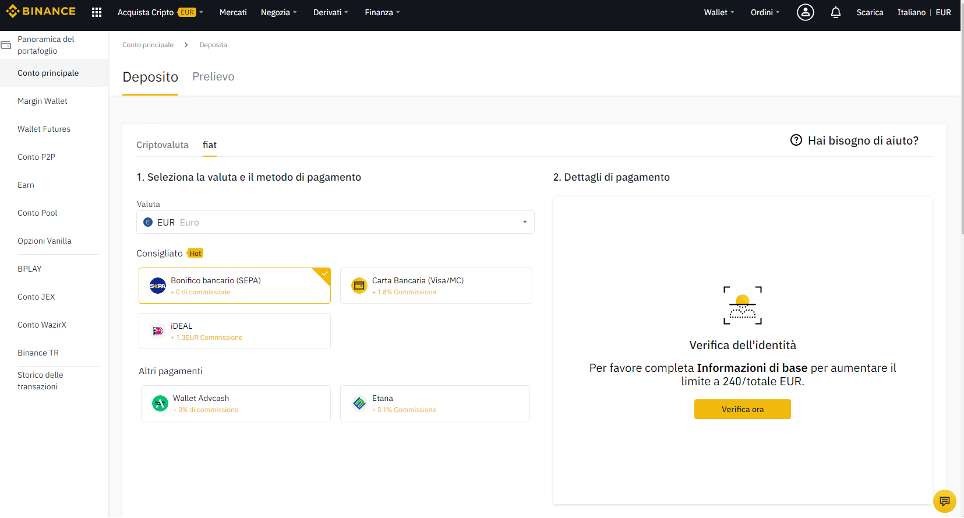Click the EUR currency setting in header
Image resolution: width=964 pixels, height=518 pixels.
click(943, 12)
